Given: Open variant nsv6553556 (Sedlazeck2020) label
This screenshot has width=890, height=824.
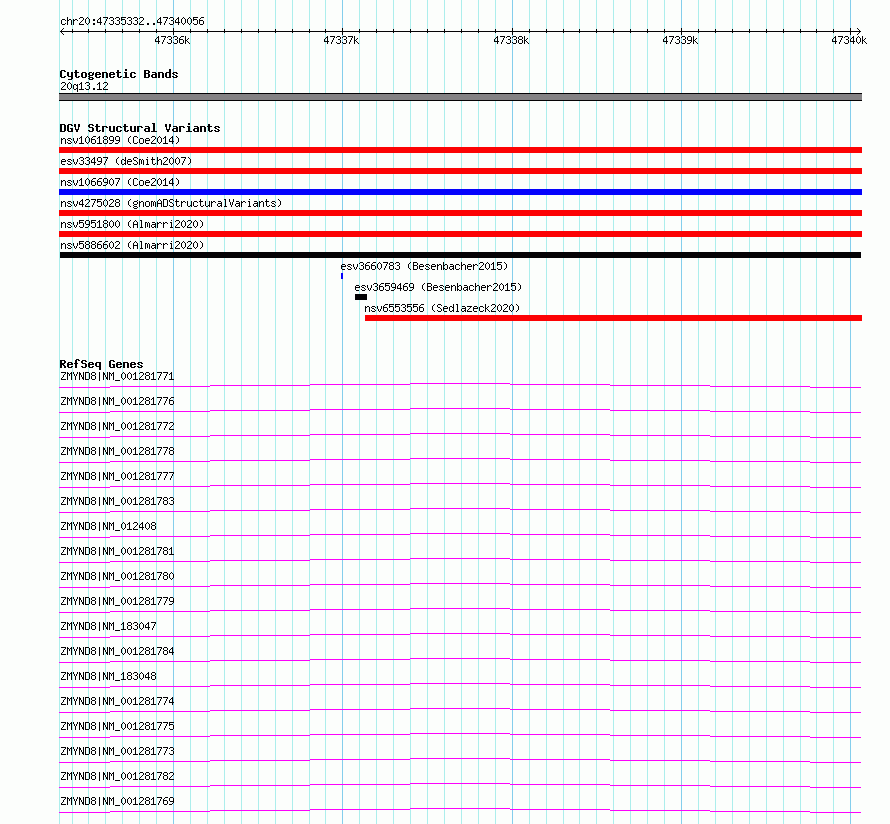Looking at the screenshot, I should [442, 308].
